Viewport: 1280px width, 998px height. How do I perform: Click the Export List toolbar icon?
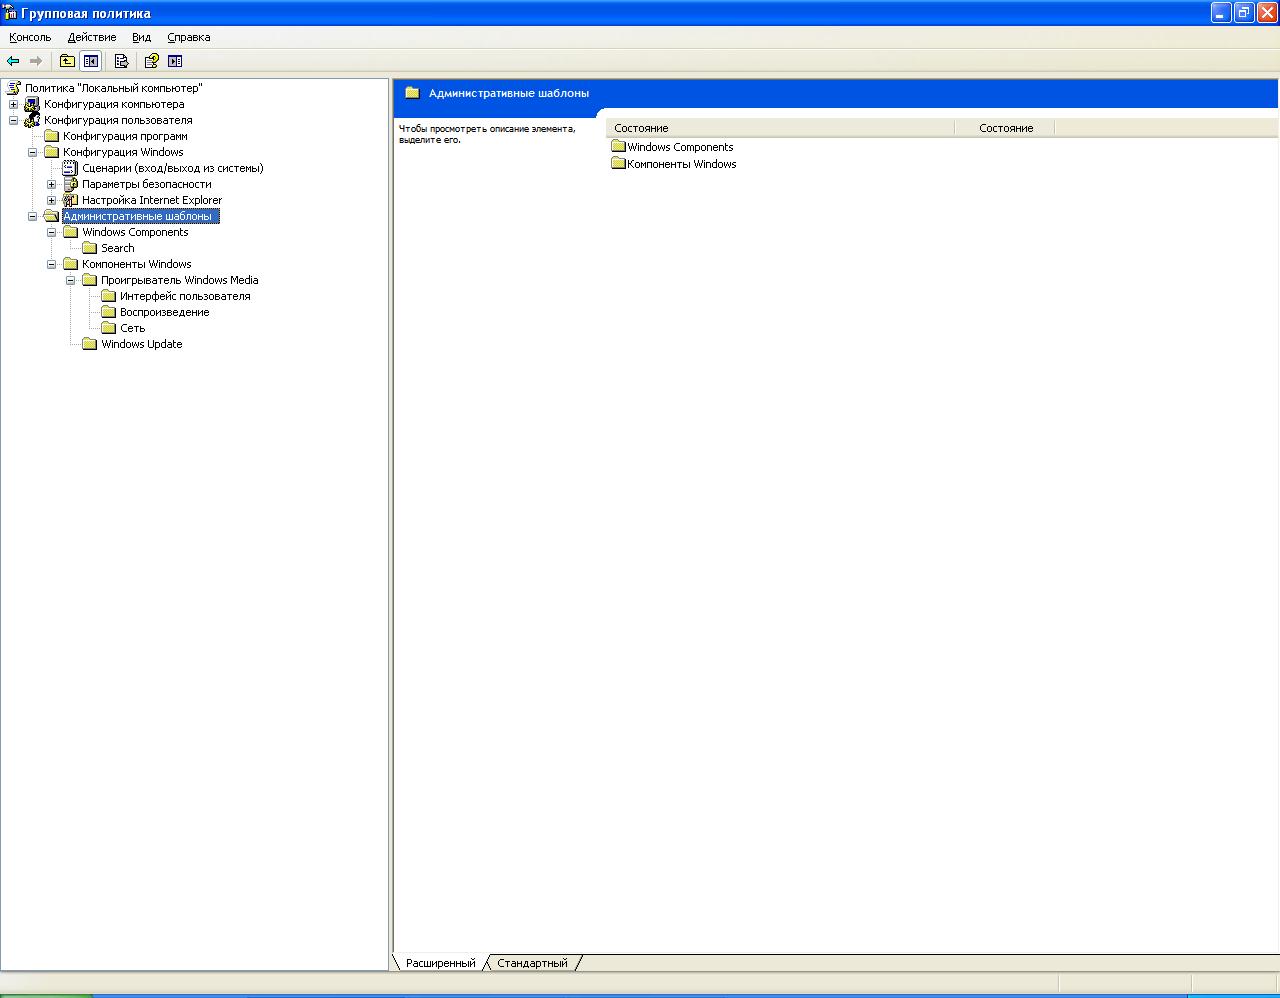pyautogui.click(x=121, y=61)
